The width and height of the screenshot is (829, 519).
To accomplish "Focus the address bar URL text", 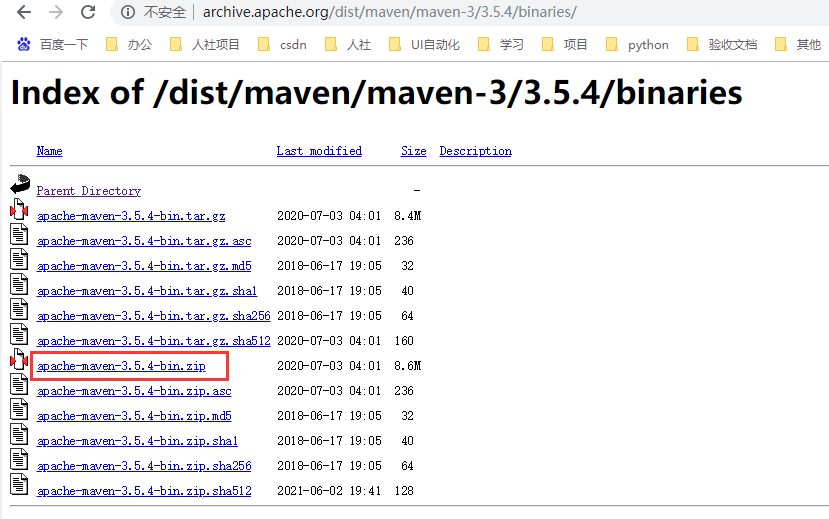I will coord(390,12).
